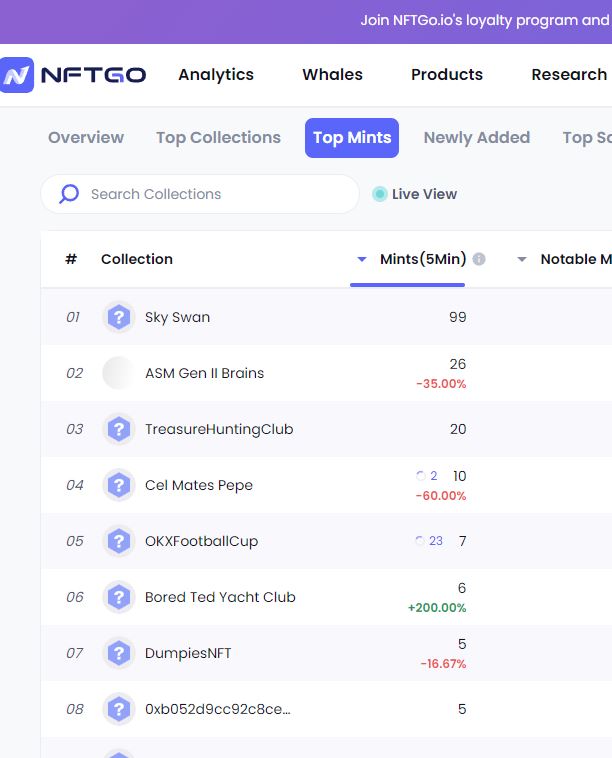Open the Whales menu
Viewport: 612px width, 758px height.
click(333, 74)
